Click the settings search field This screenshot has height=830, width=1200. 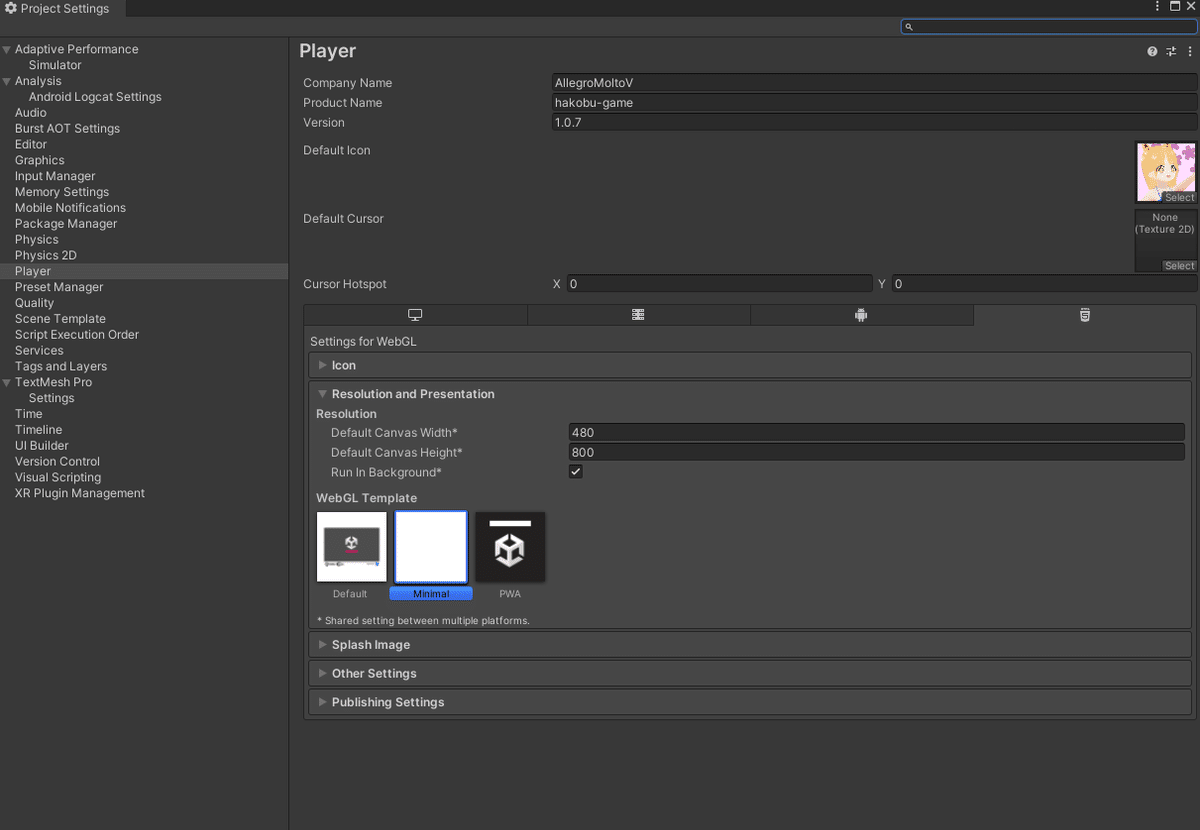(1049, 27)
